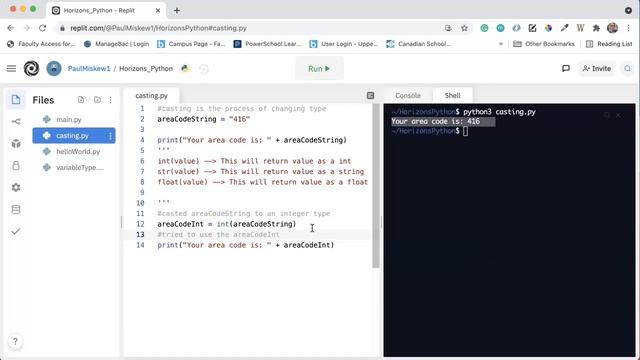
Task: Click the editor vertical scrollbar
Action: tap(376, 186)
